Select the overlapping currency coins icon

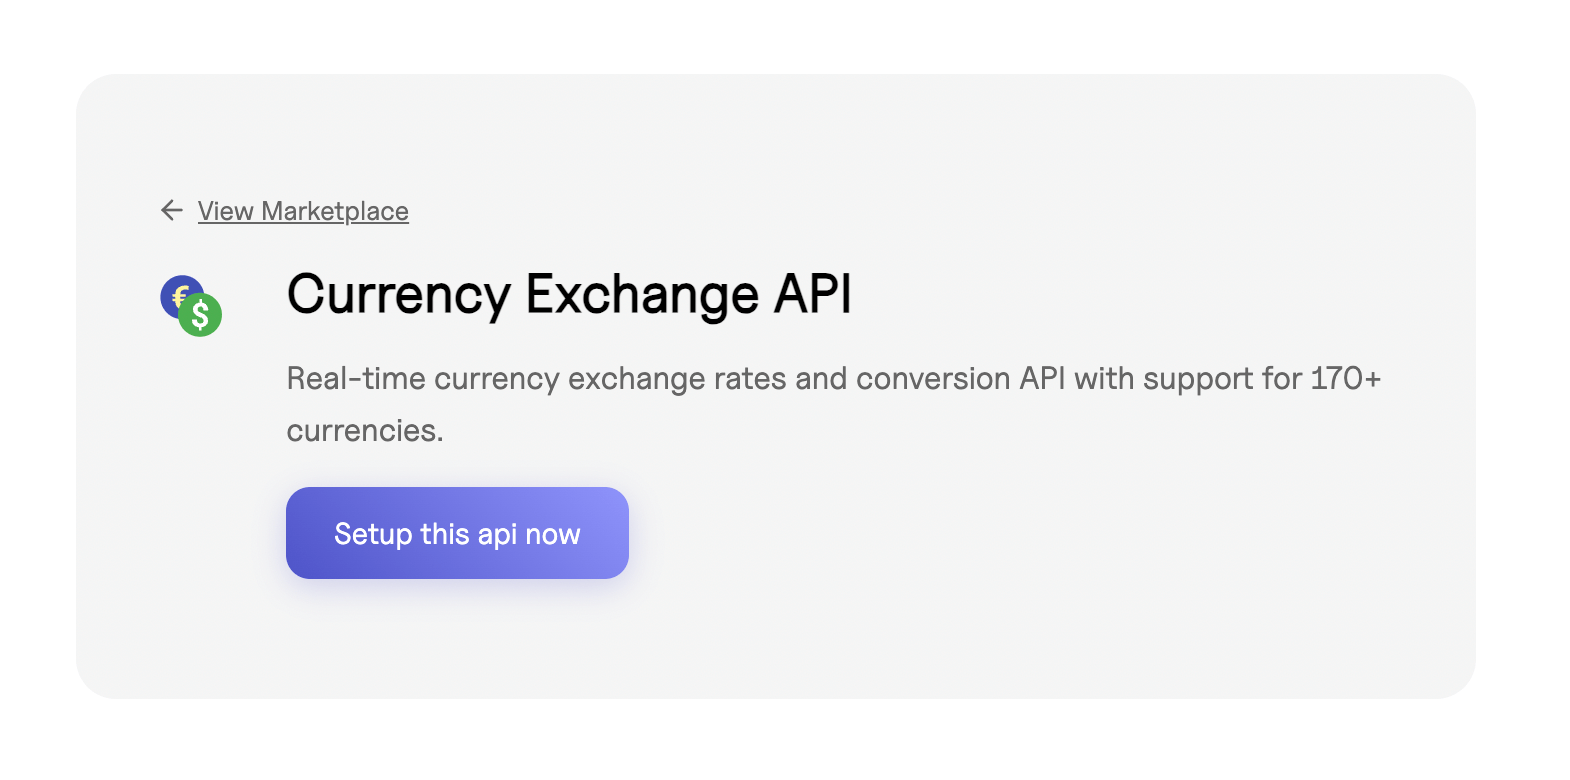pos(191,303)
